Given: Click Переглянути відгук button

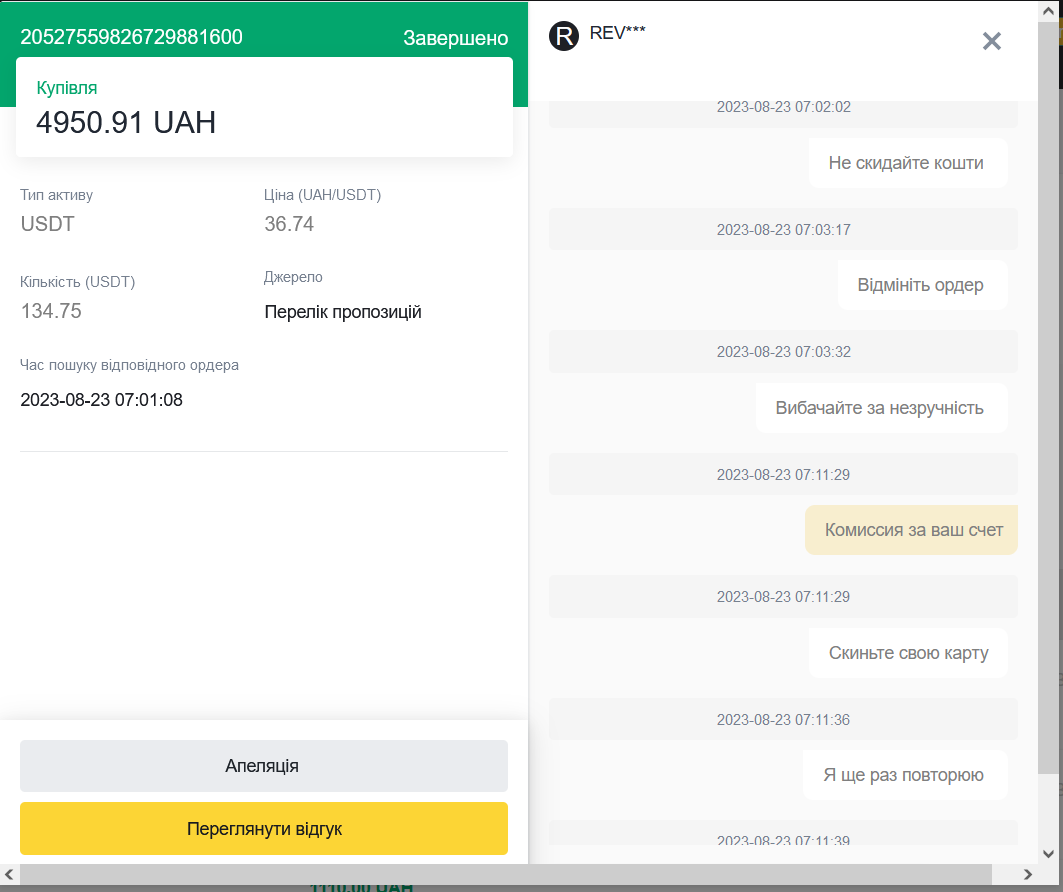Looking at the screenshot, I should coord(264,828).
